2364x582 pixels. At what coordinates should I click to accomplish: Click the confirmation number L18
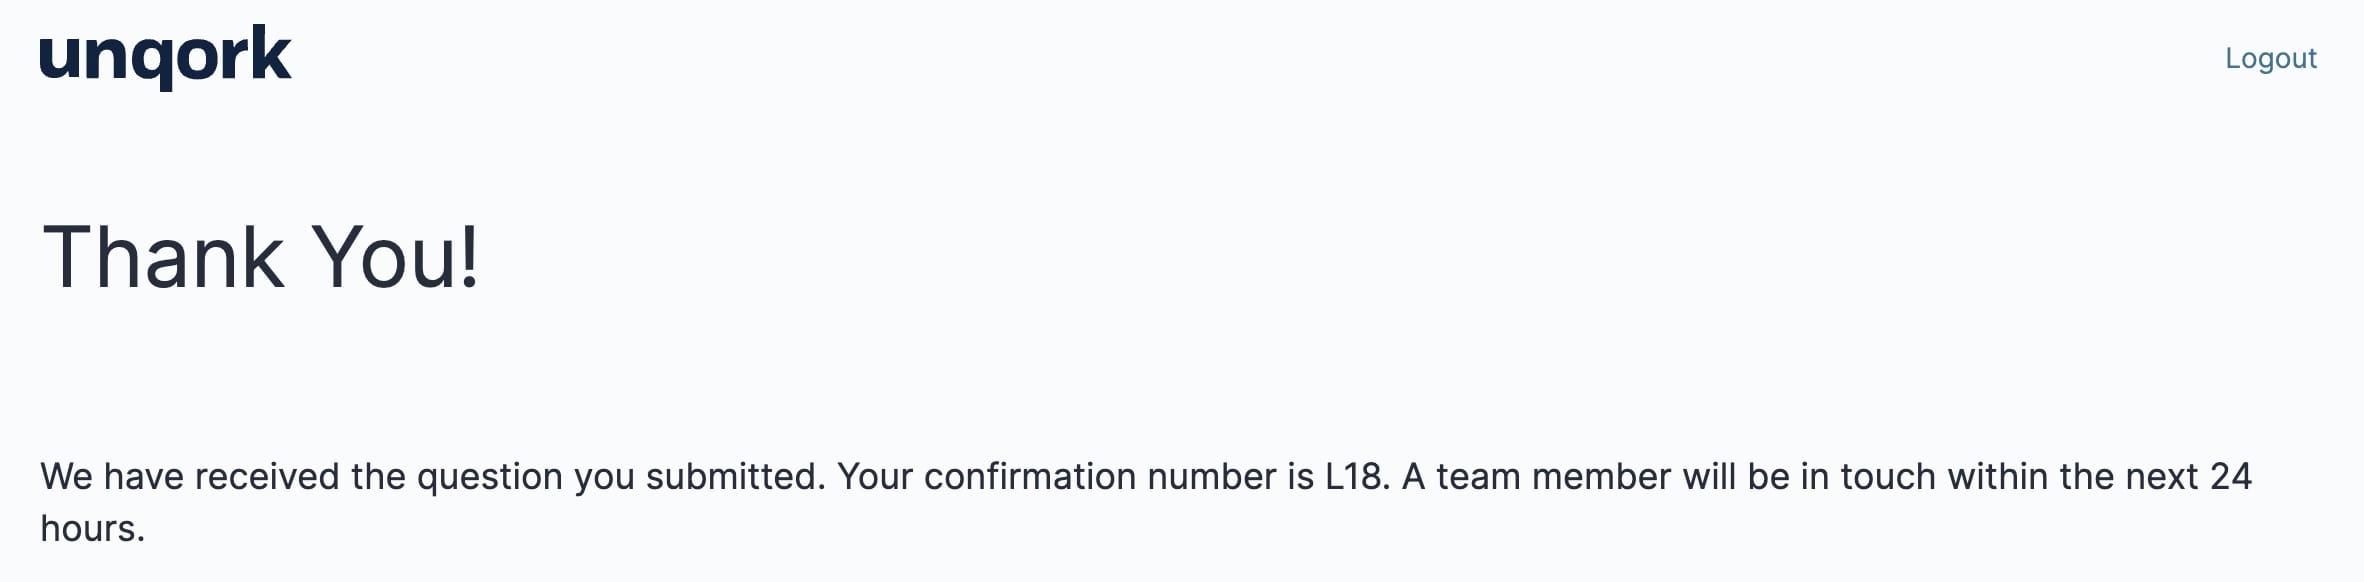tap(1357, 476)
